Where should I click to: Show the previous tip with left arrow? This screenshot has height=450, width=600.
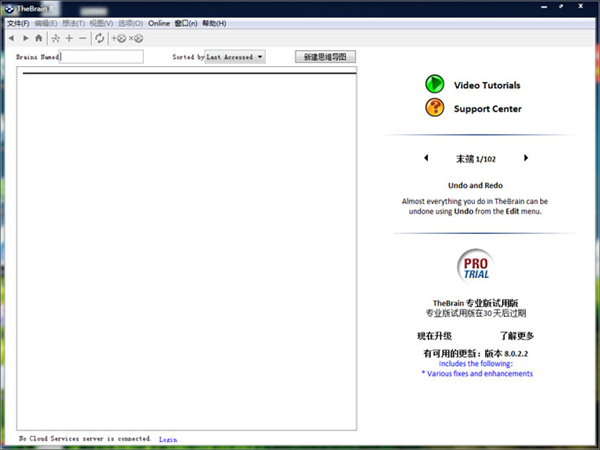point(425,158)
